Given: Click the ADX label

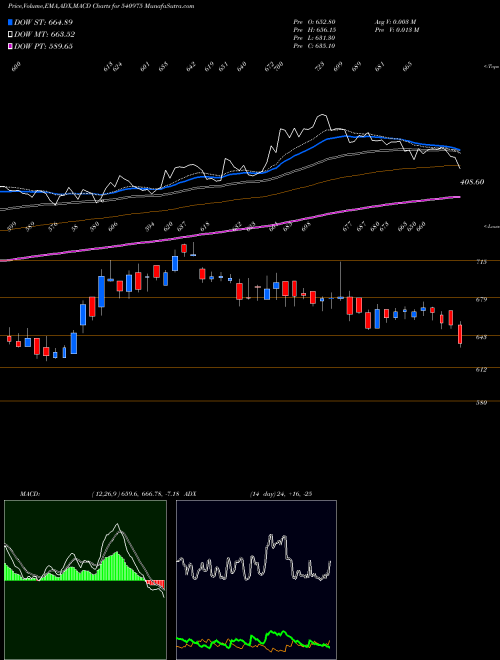Looking at the screenshot, I should (190, 494).
